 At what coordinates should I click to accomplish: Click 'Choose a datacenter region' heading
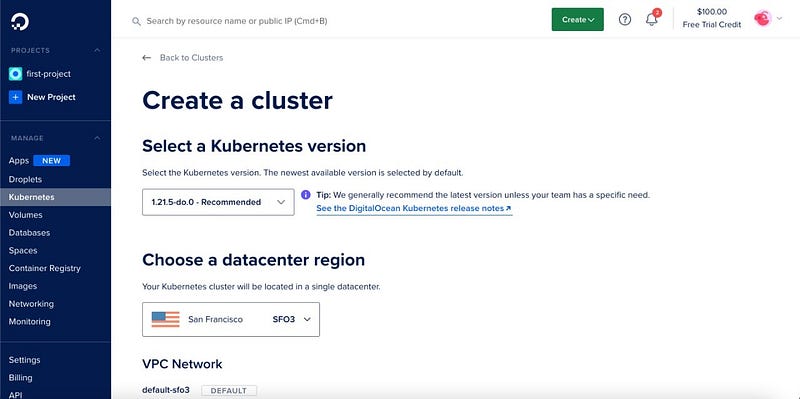[x=254, y=260]
